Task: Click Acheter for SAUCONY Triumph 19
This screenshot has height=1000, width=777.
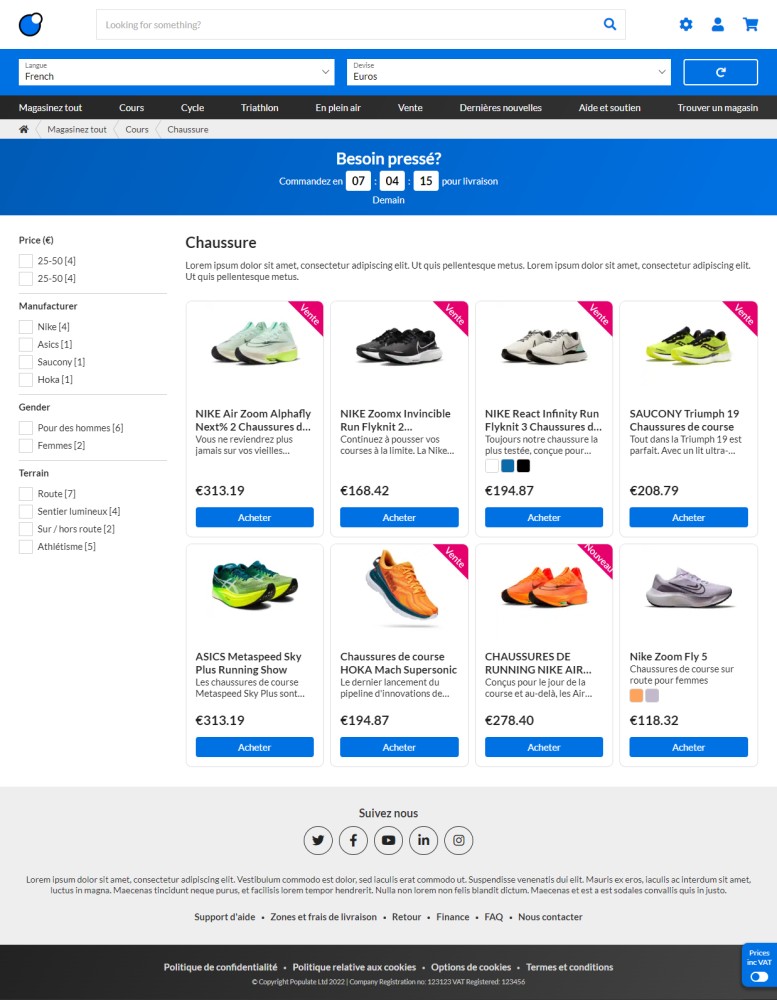Action: coord(688,517)
